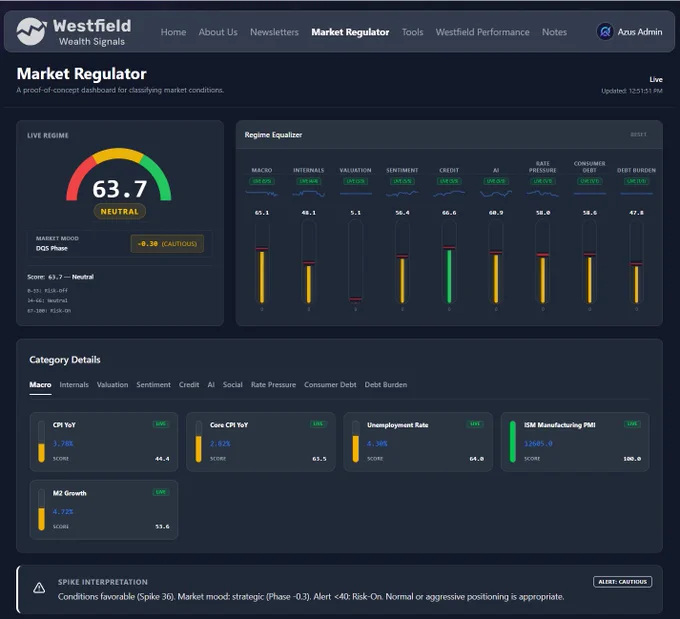Image resolution: width=680 pixels, height=619 pixels.
Task: Click the LIVE badge on the ISM Manufacturing PMI card
Action: [632, 424]
